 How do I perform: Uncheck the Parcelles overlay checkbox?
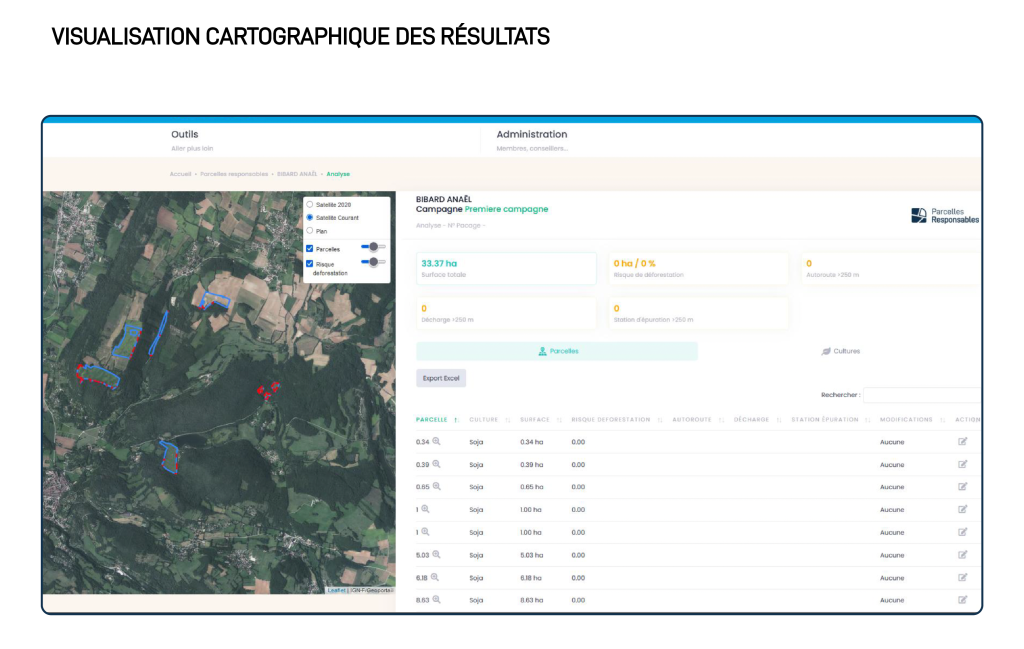[x=310, y=248]
